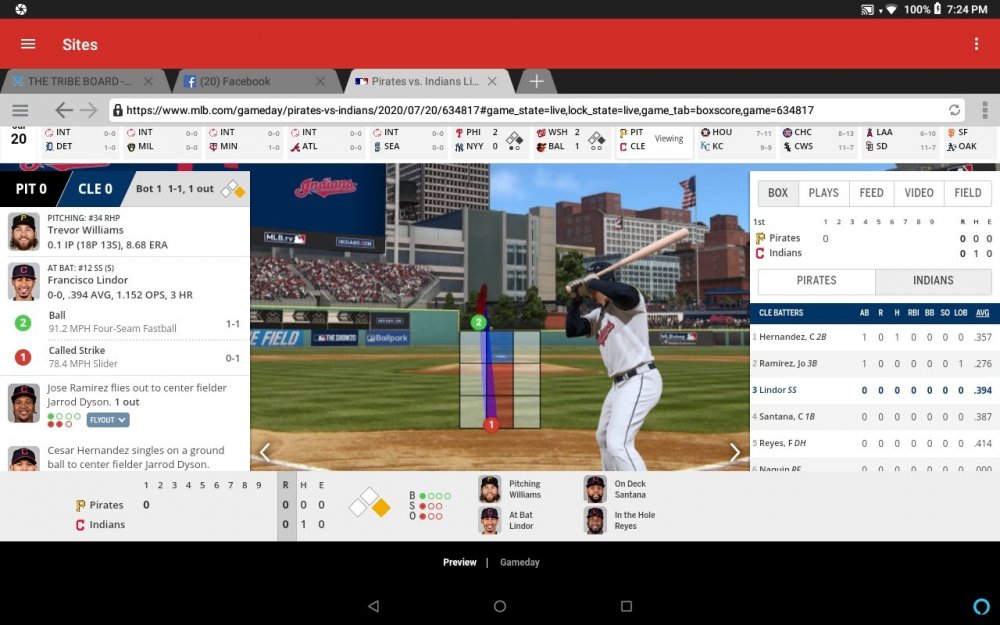Close THE TRIBE BOARD tab
The image size is (1000, 625).
[x=148, y=81]
